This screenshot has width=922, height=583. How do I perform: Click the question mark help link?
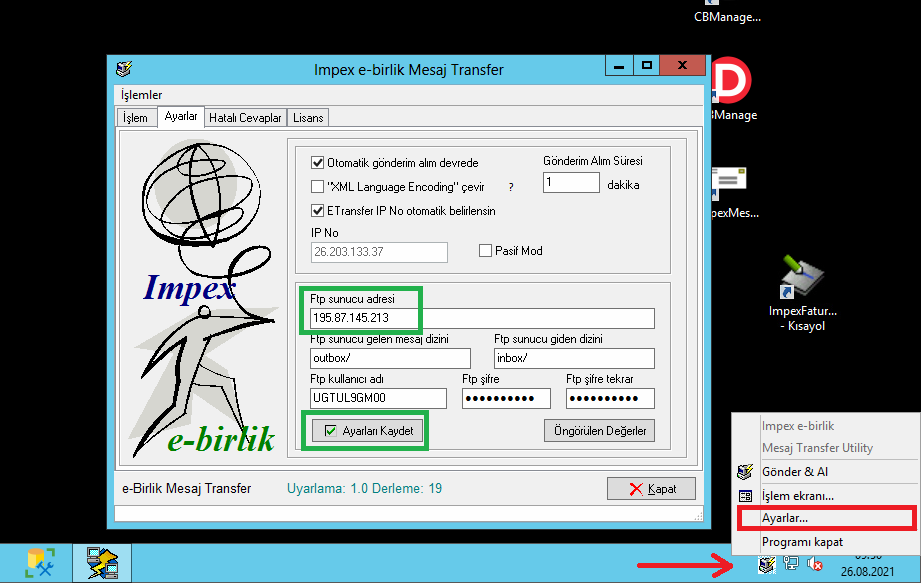[511, 187]
